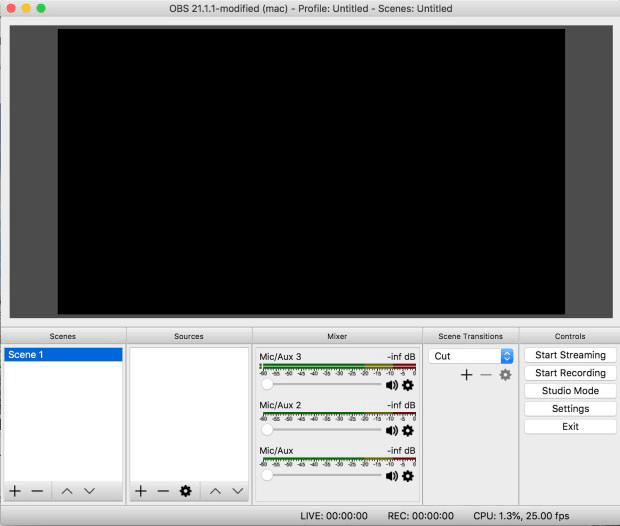Minimize OBS with yellow button
The height and width of the screenshot is (526, 620).
pos(26,8)
